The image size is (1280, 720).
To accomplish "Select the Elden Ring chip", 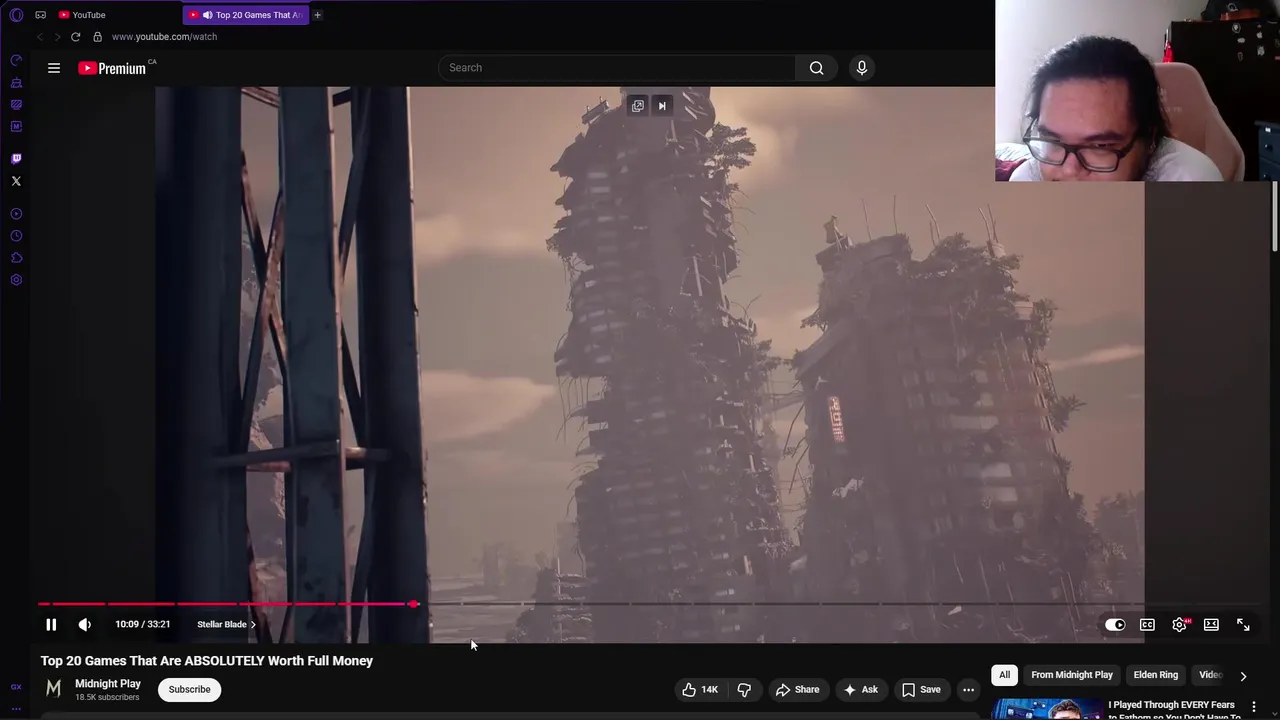I will [x=1155, y=675].
